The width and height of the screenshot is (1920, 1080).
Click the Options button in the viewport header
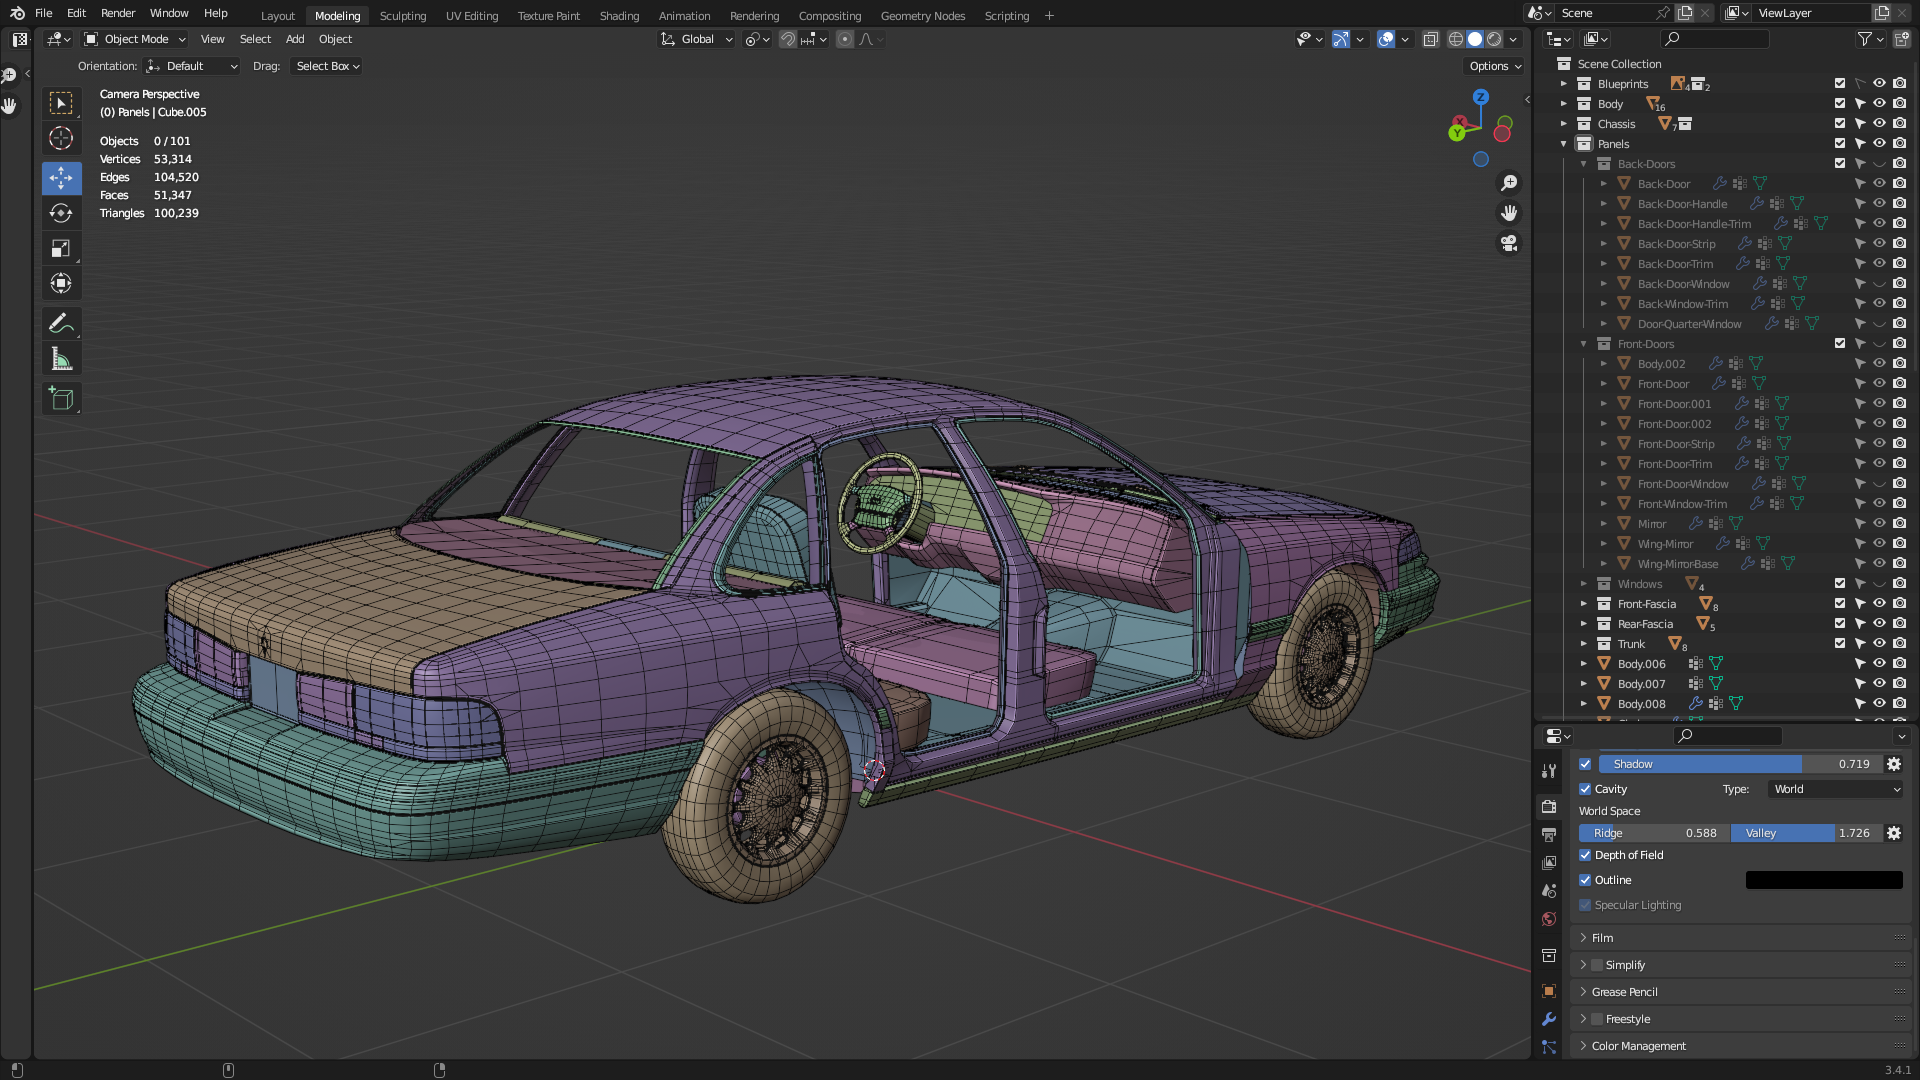click(1495, 66)
